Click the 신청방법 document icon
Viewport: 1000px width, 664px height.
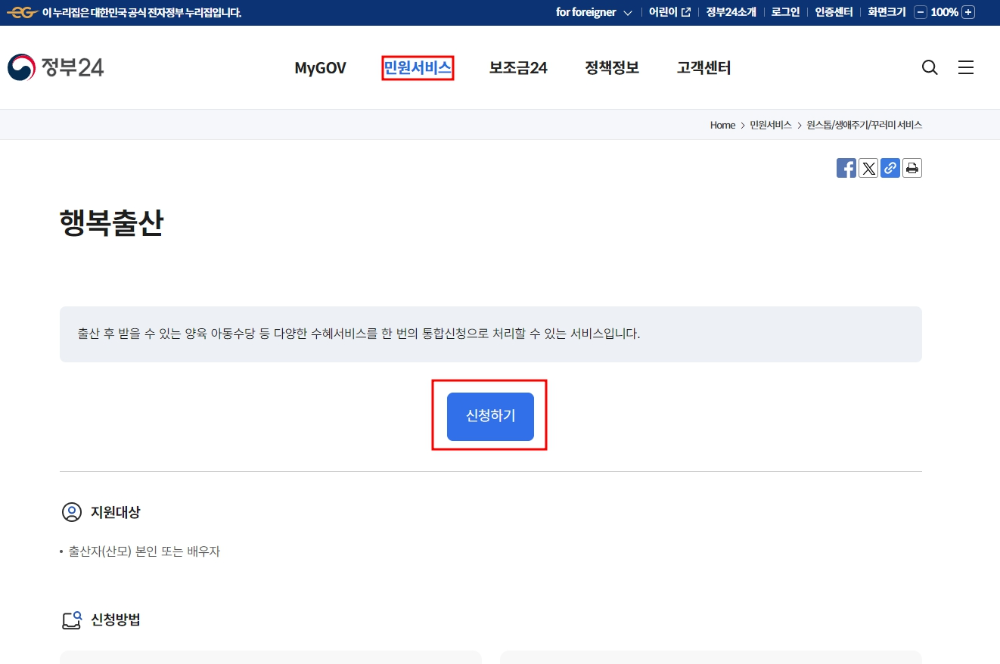[70, 620]
